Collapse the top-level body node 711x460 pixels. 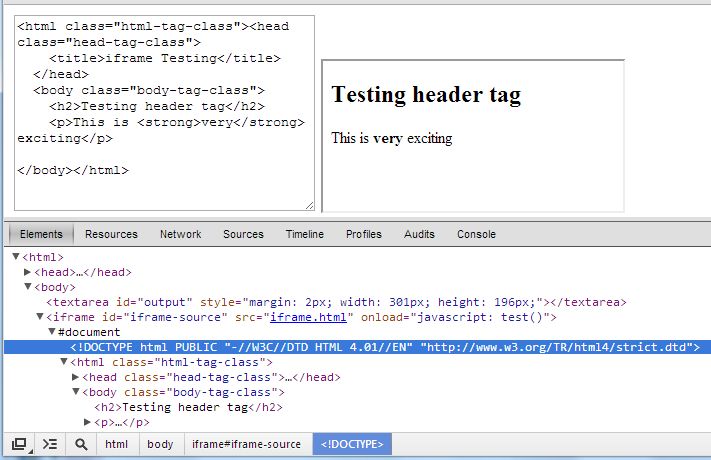(x=28, y=287)
